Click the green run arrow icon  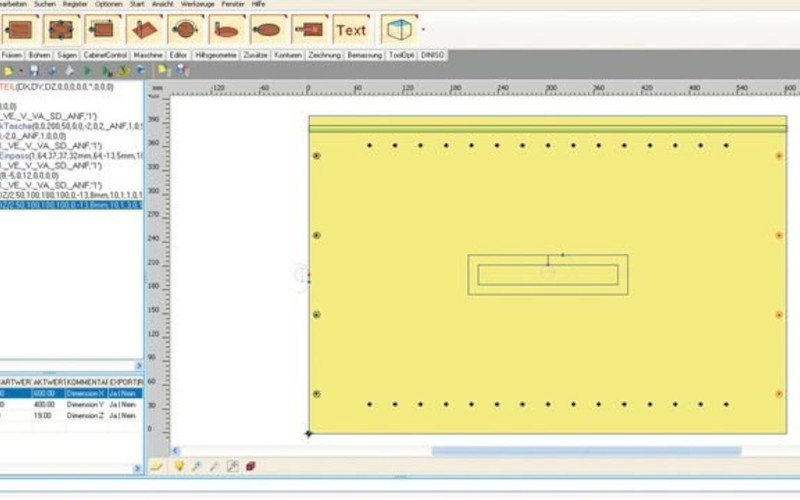[87, 71]
